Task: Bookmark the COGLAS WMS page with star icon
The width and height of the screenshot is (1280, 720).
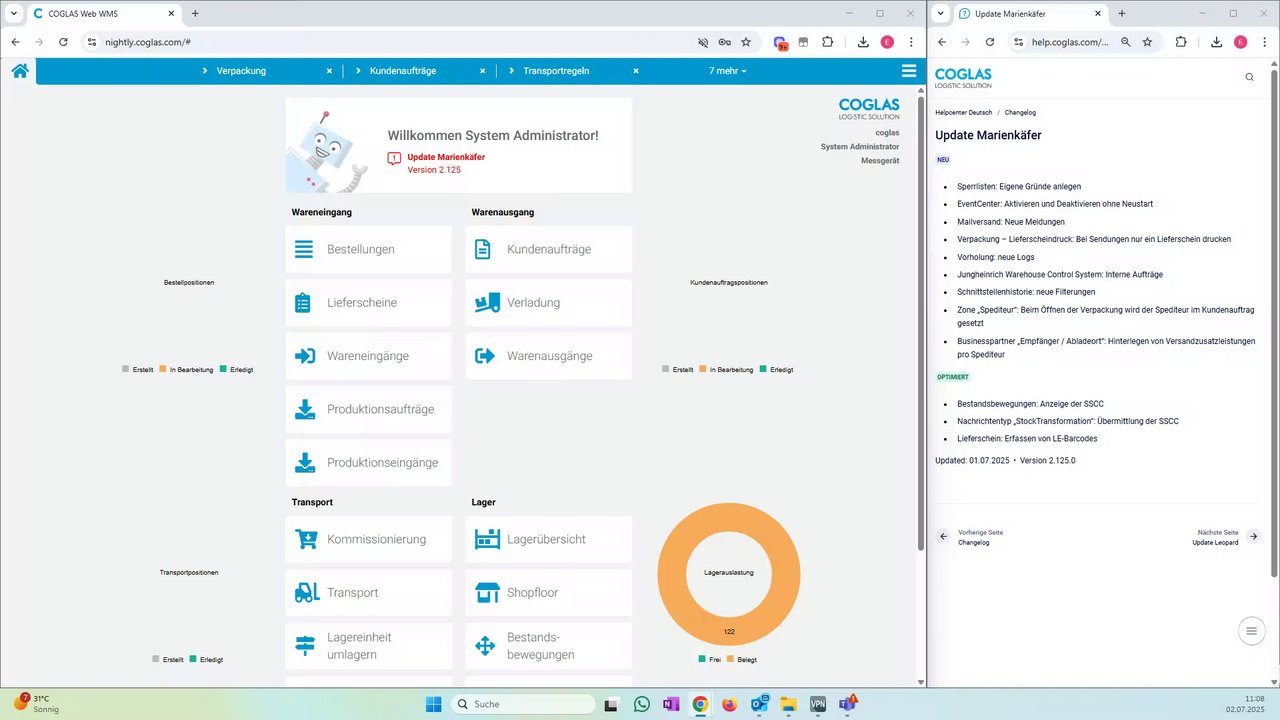Action: [x=745, y=42]
